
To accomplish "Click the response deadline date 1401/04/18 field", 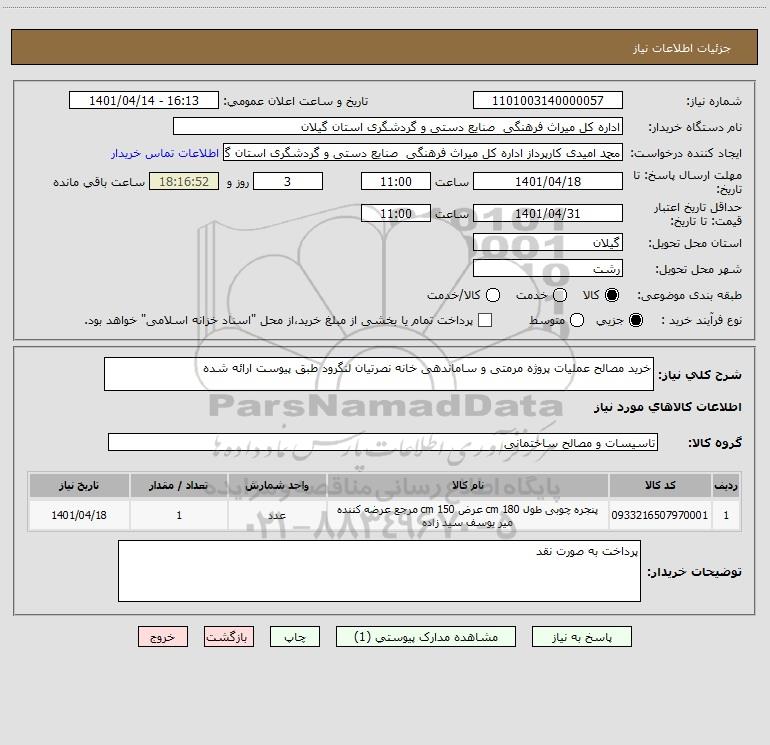I will point(548,181).
